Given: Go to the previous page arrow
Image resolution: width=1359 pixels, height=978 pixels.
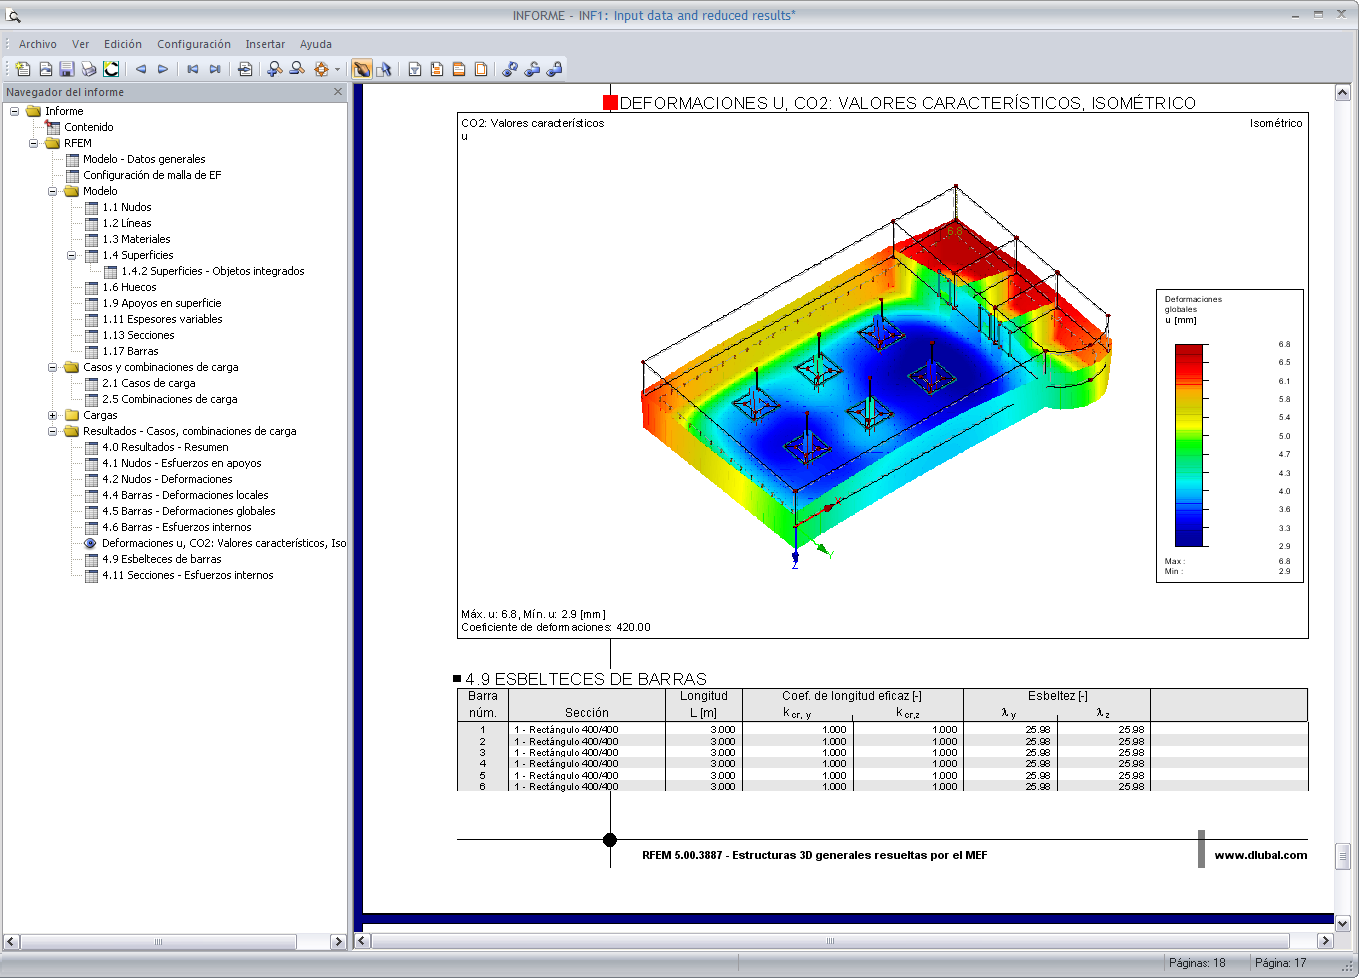Looking at the screenshot, I should (x=141, y=69).
